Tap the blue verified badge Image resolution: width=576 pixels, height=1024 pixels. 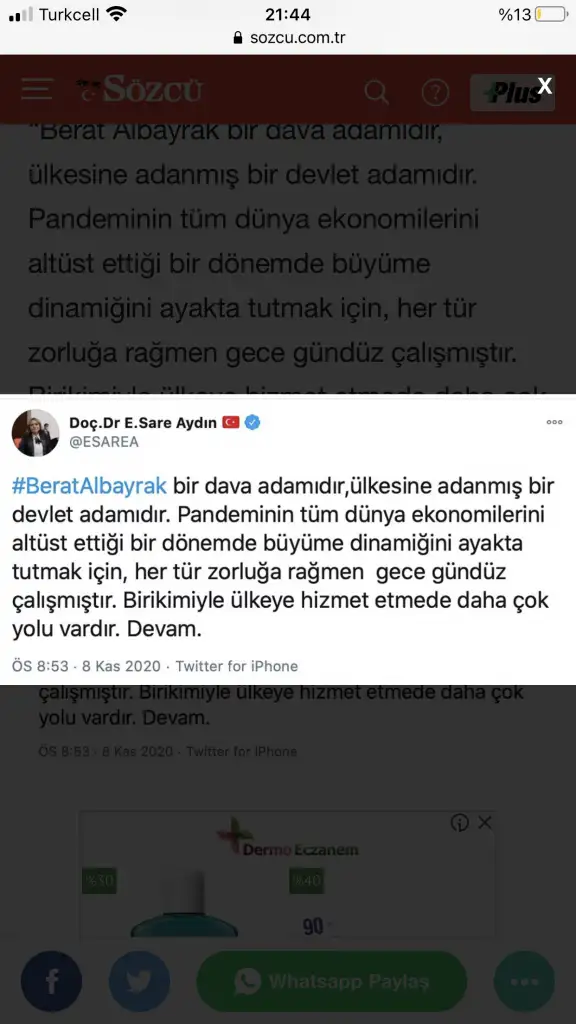point(253,423)
